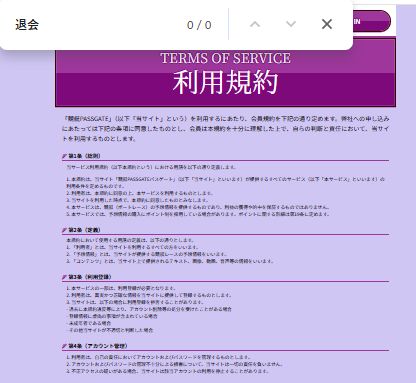Select the 第1条 section heading
The height and width of the screenshot is (383, 416).
84,156
